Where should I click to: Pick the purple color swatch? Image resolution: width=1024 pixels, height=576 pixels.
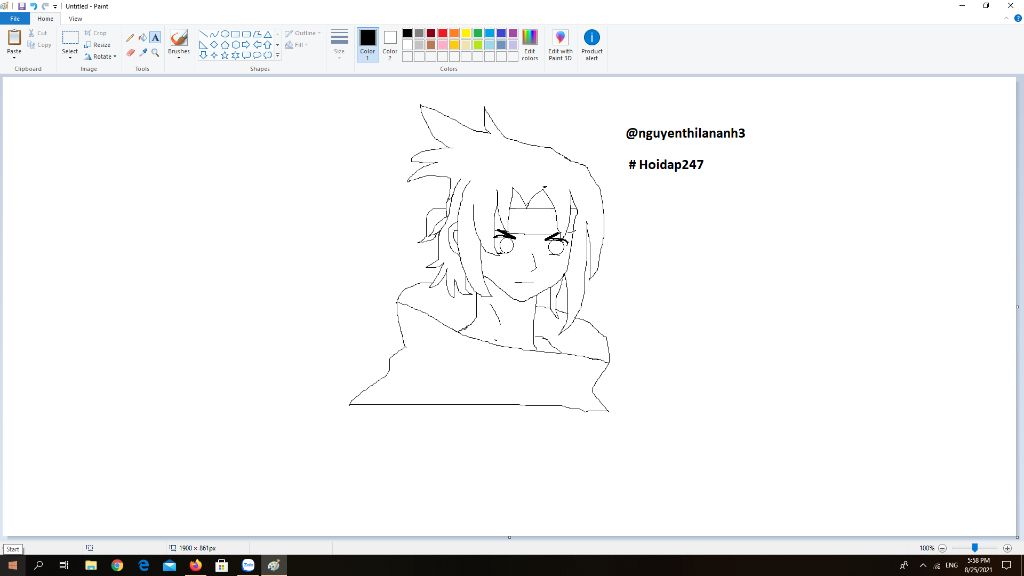tap(513, 33)
